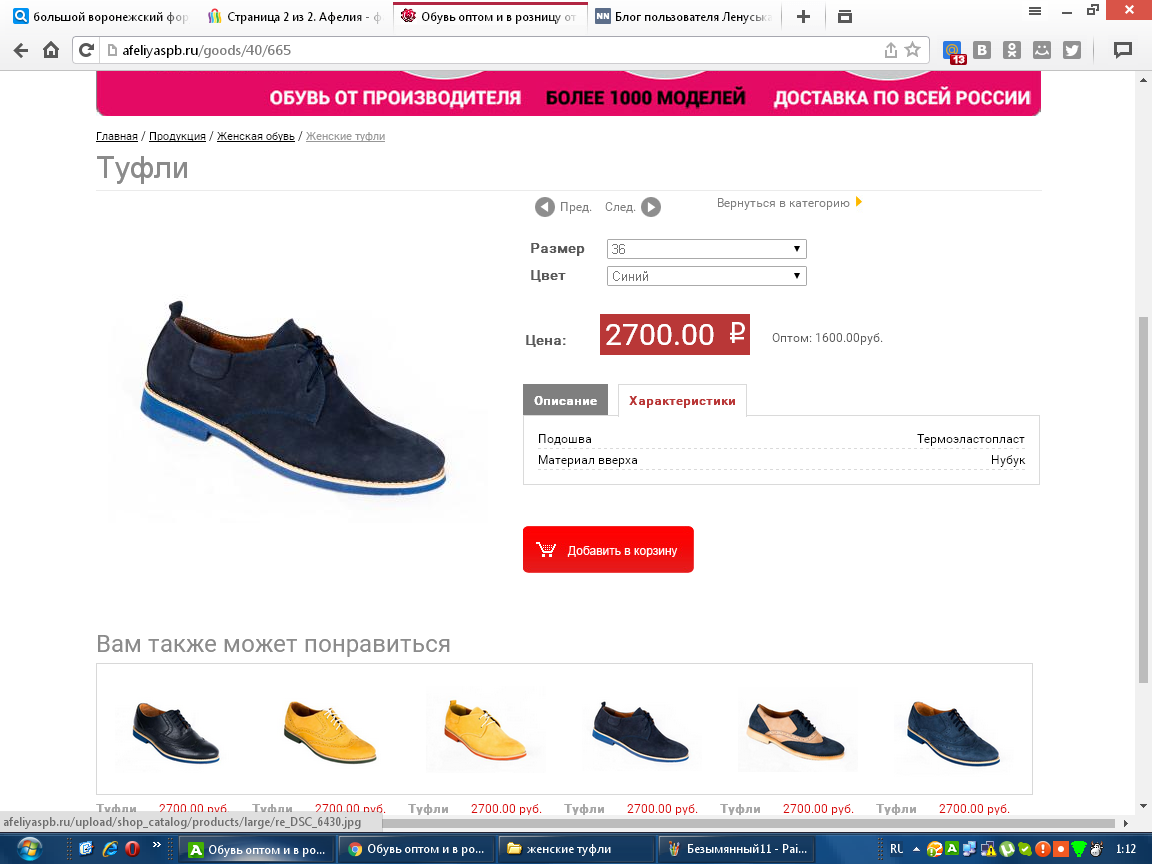Go to the browser home page

coord(51,50)
